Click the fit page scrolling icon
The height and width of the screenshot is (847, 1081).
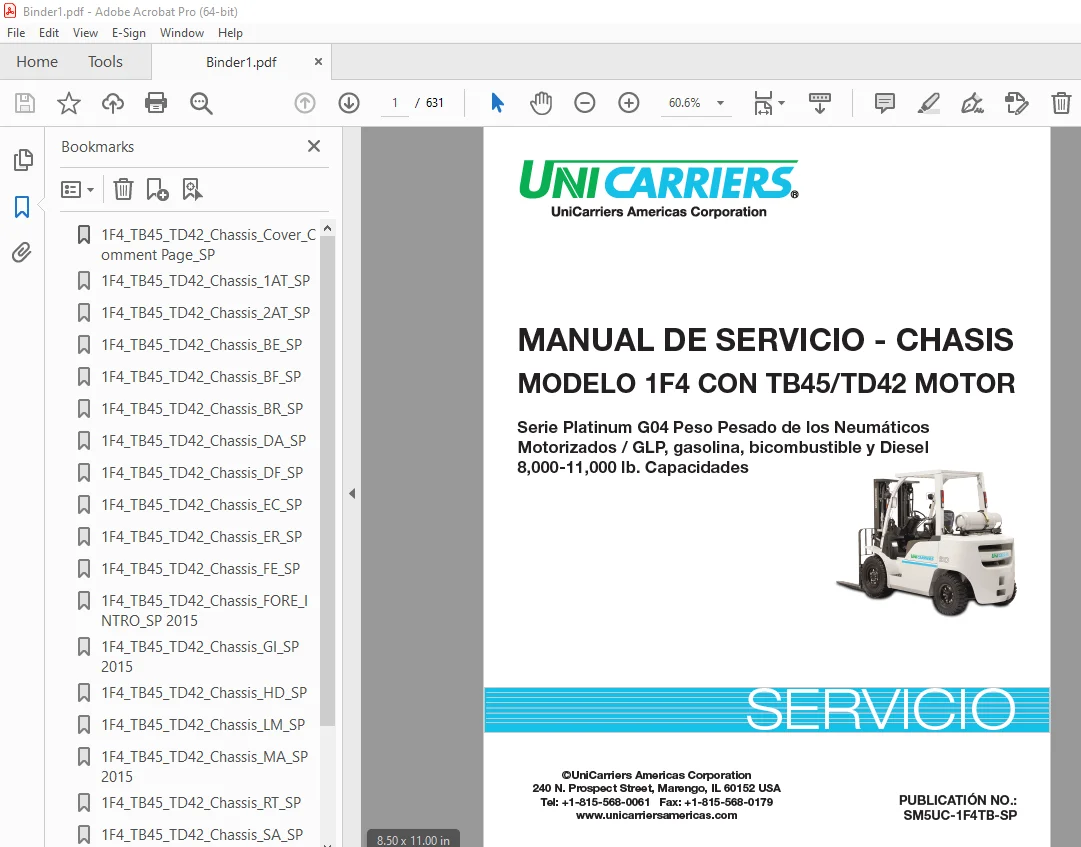click(x=764, y=103)
